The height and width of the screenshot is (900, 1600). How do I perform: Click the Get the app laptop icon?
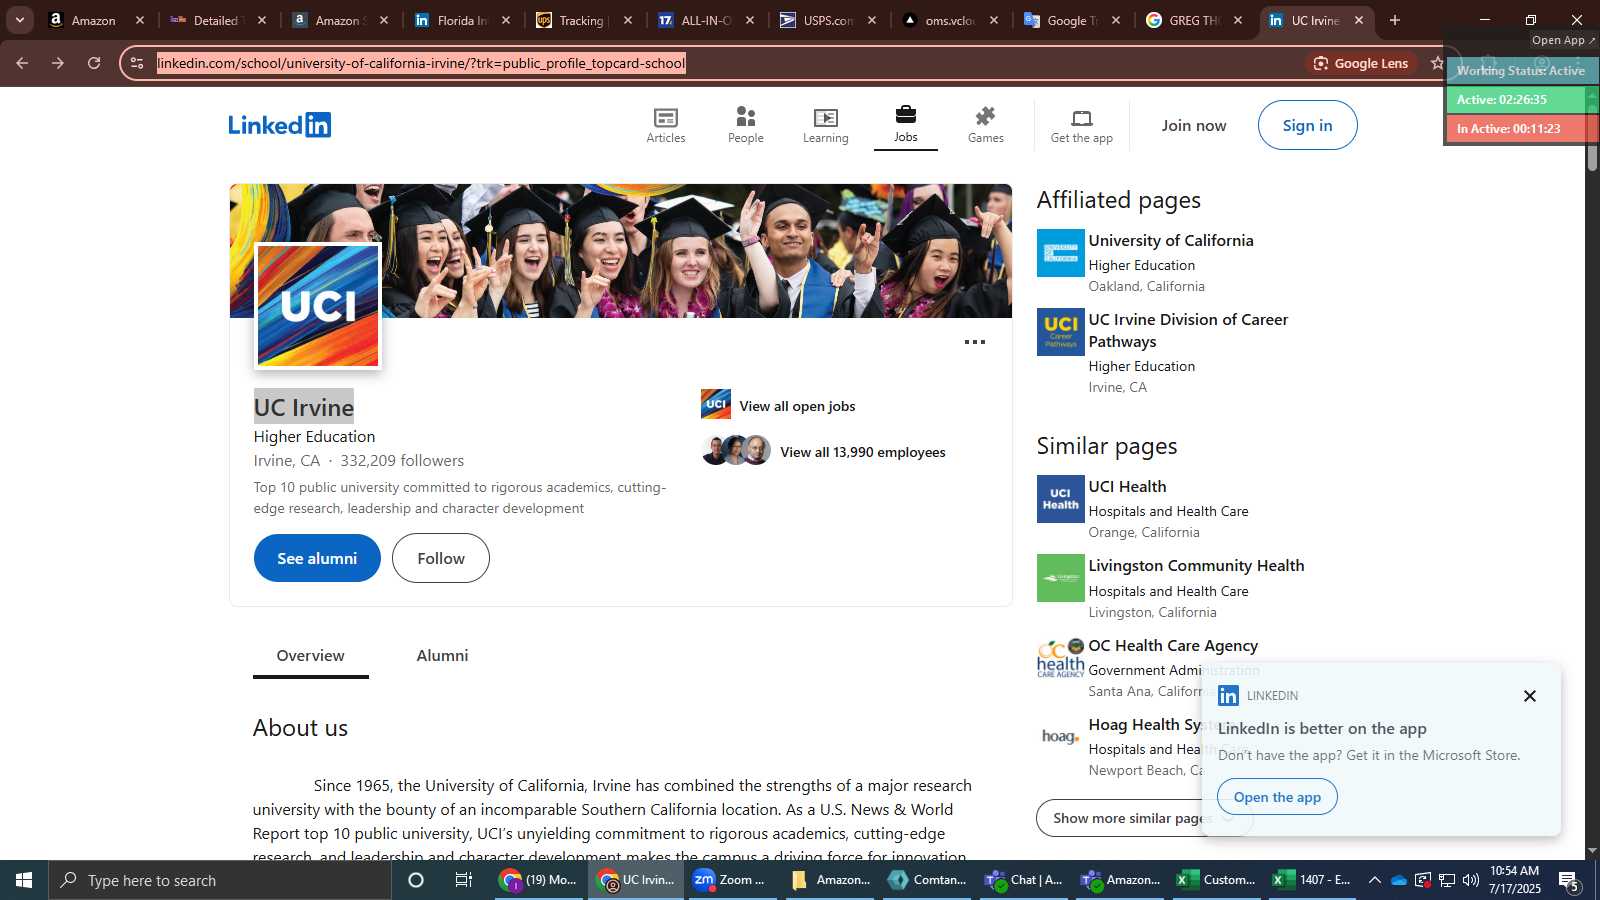pyautogui.click(x=1081, y=125)
